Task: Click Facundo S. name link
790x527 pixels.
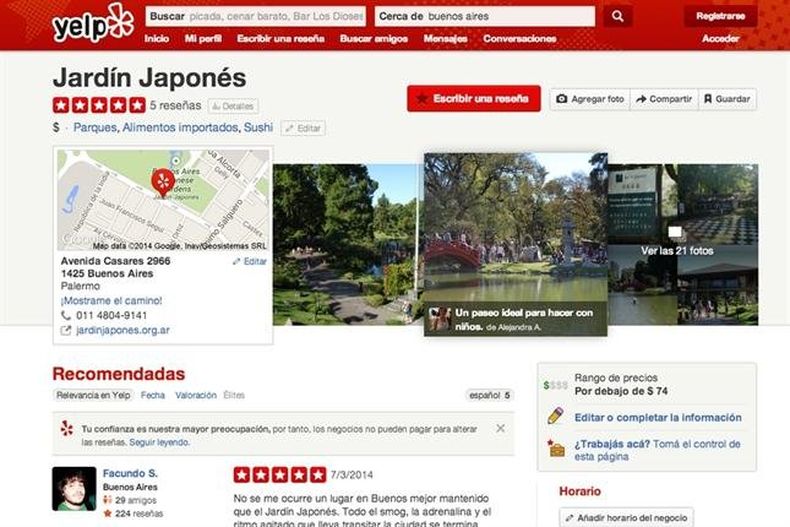Action: click(x=130, y=473)
